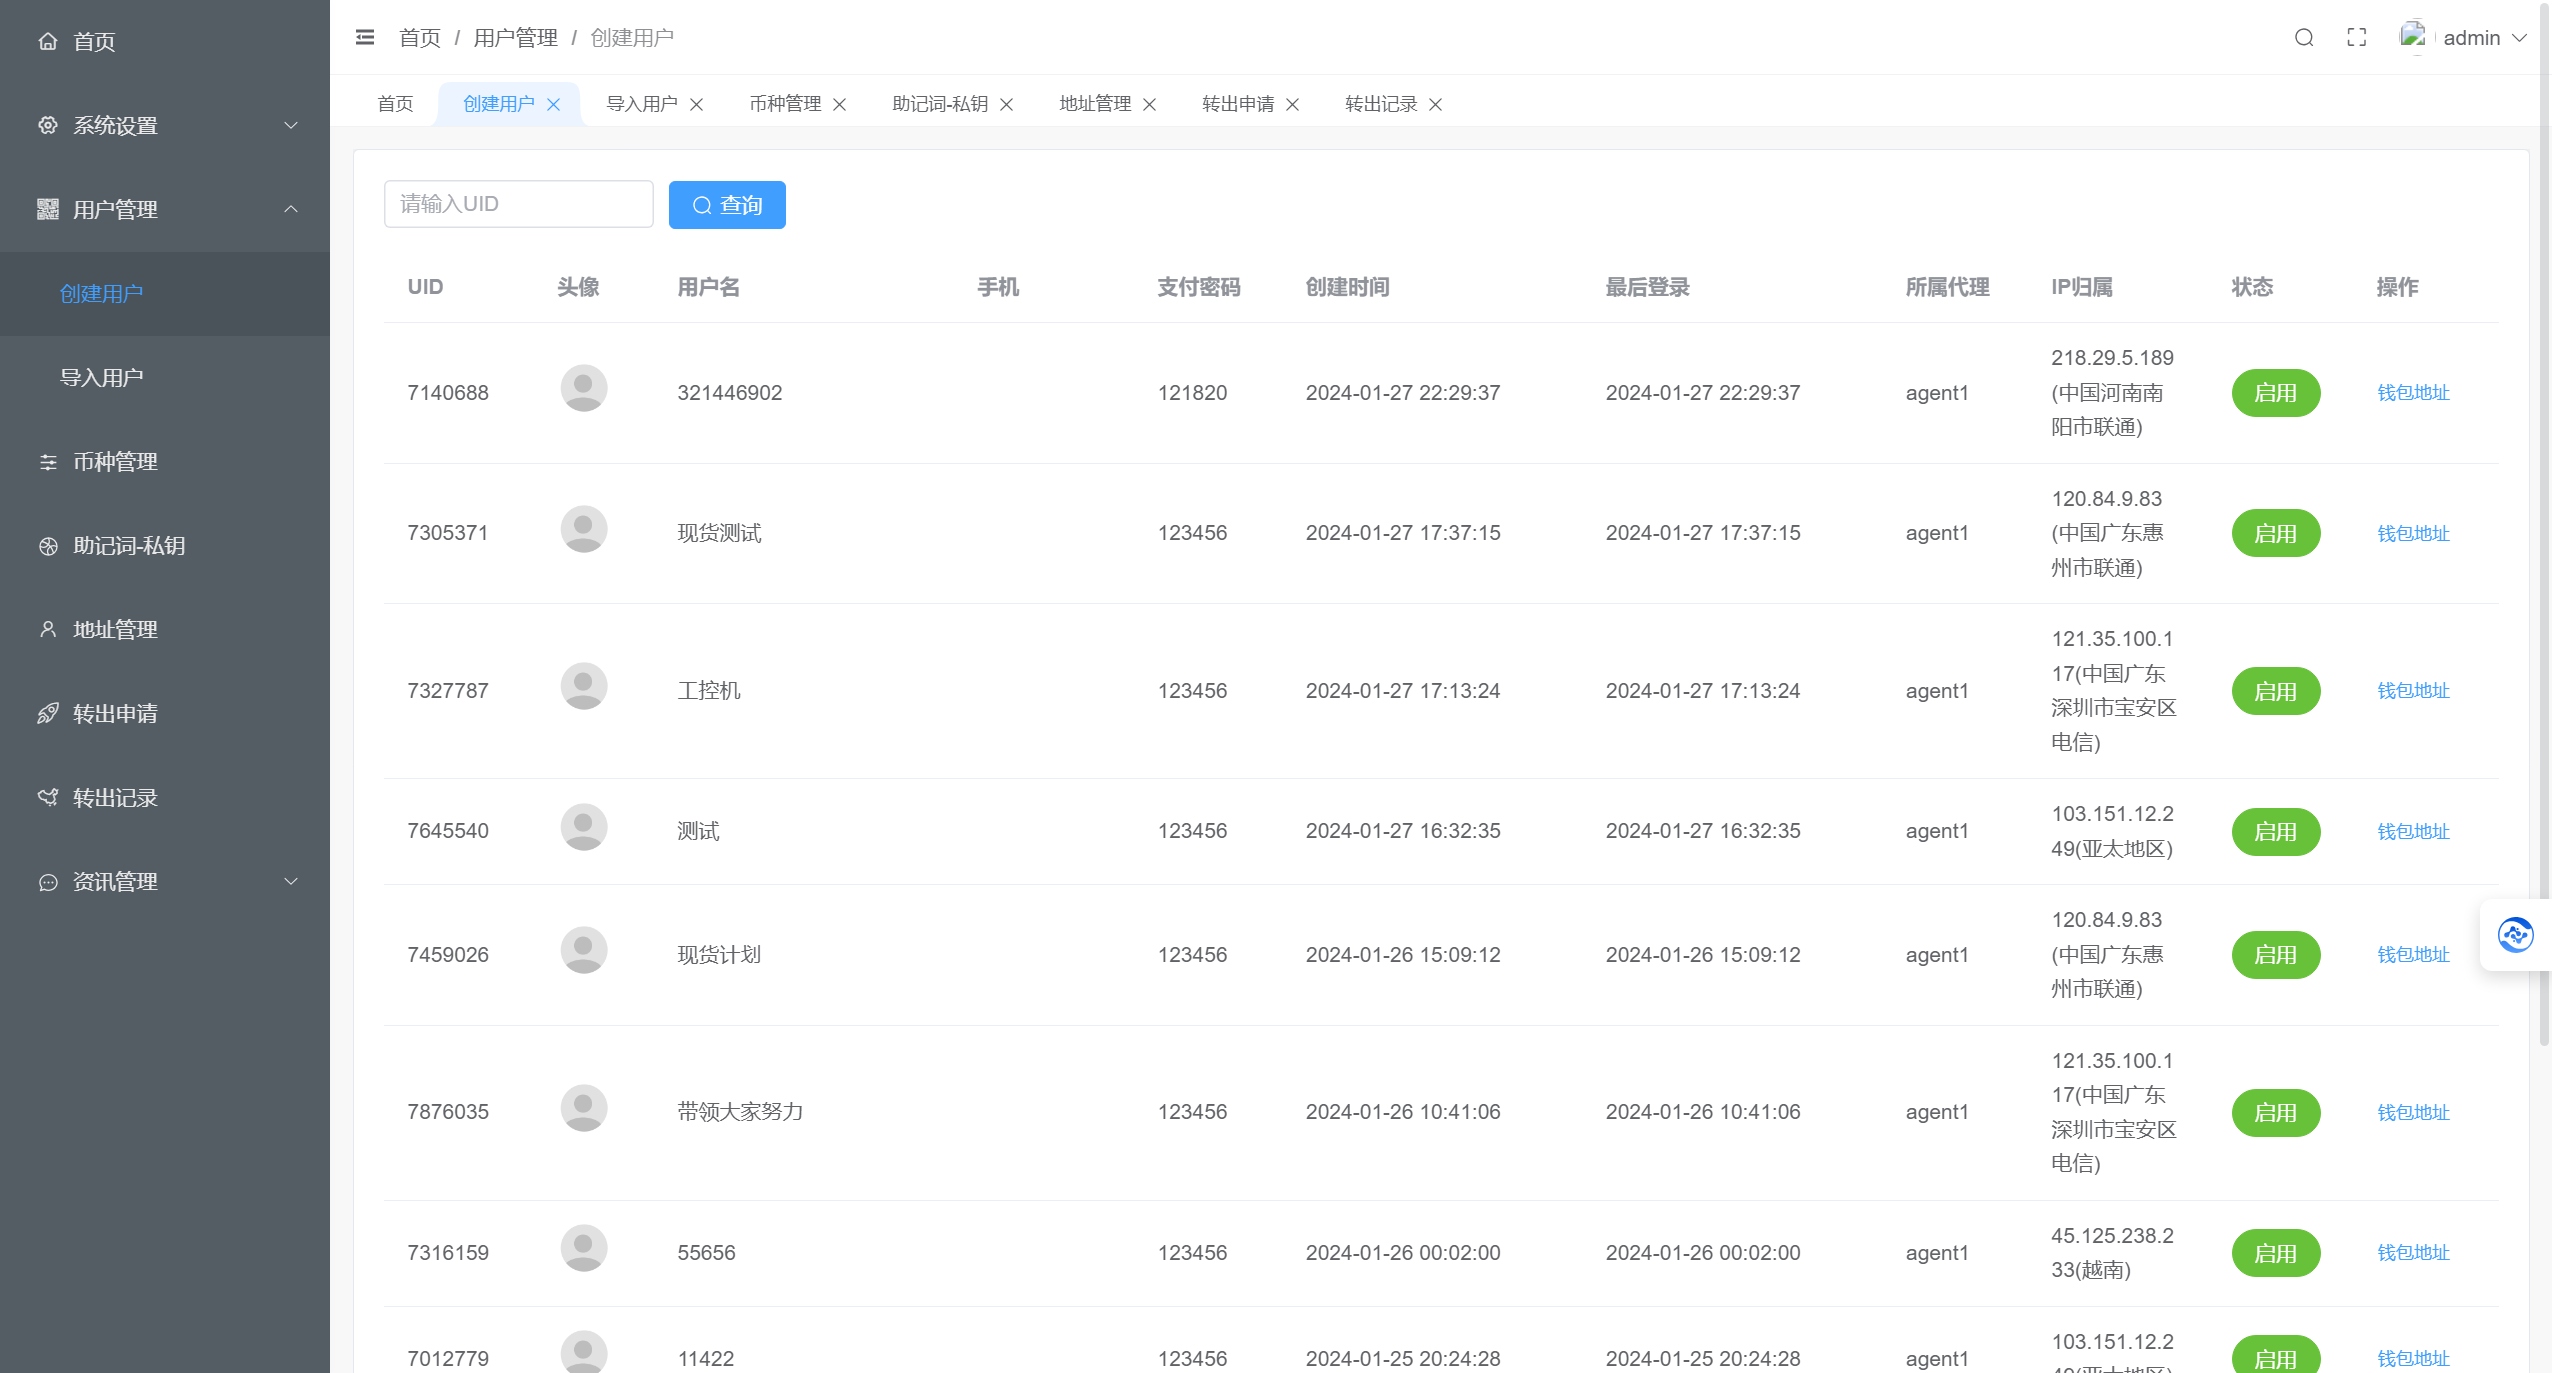Toggle 启用 status for user 7140688
The height and width of the screenshot is (1373, 2552).
(2276, 392)
